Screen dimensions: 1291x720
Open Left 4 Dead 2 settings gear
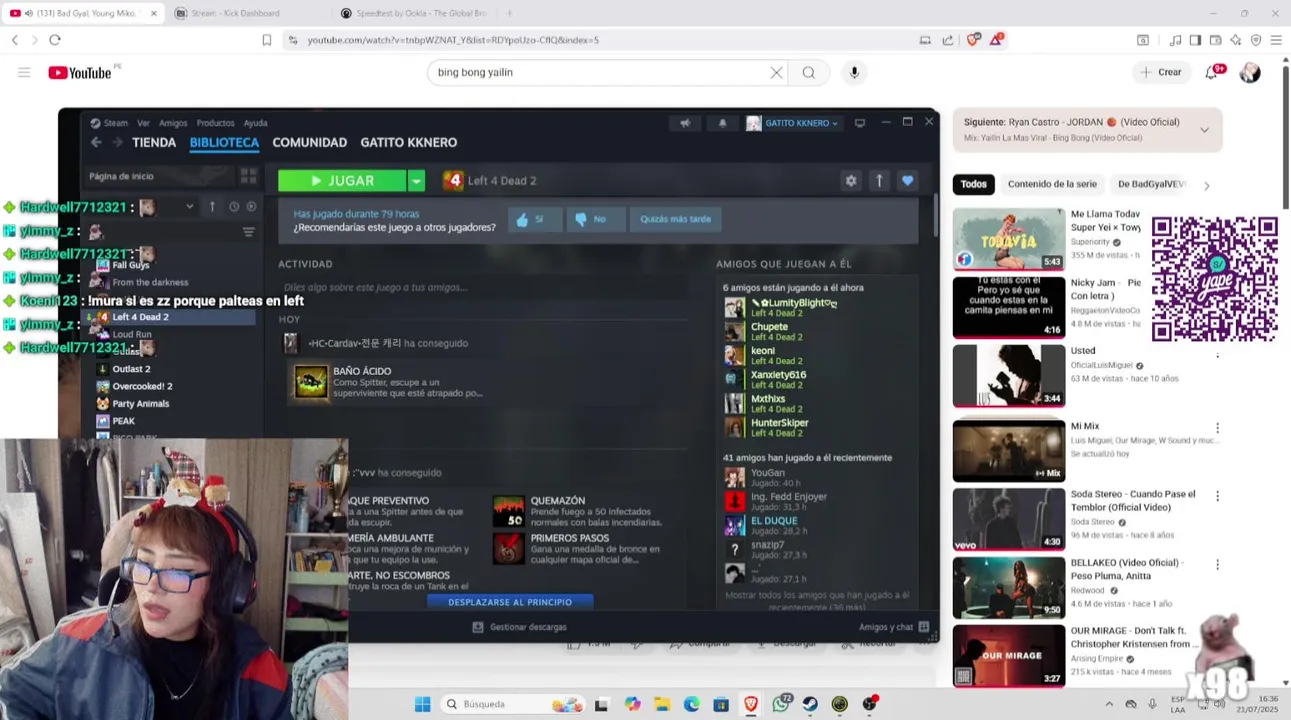[x=851, y=181]
